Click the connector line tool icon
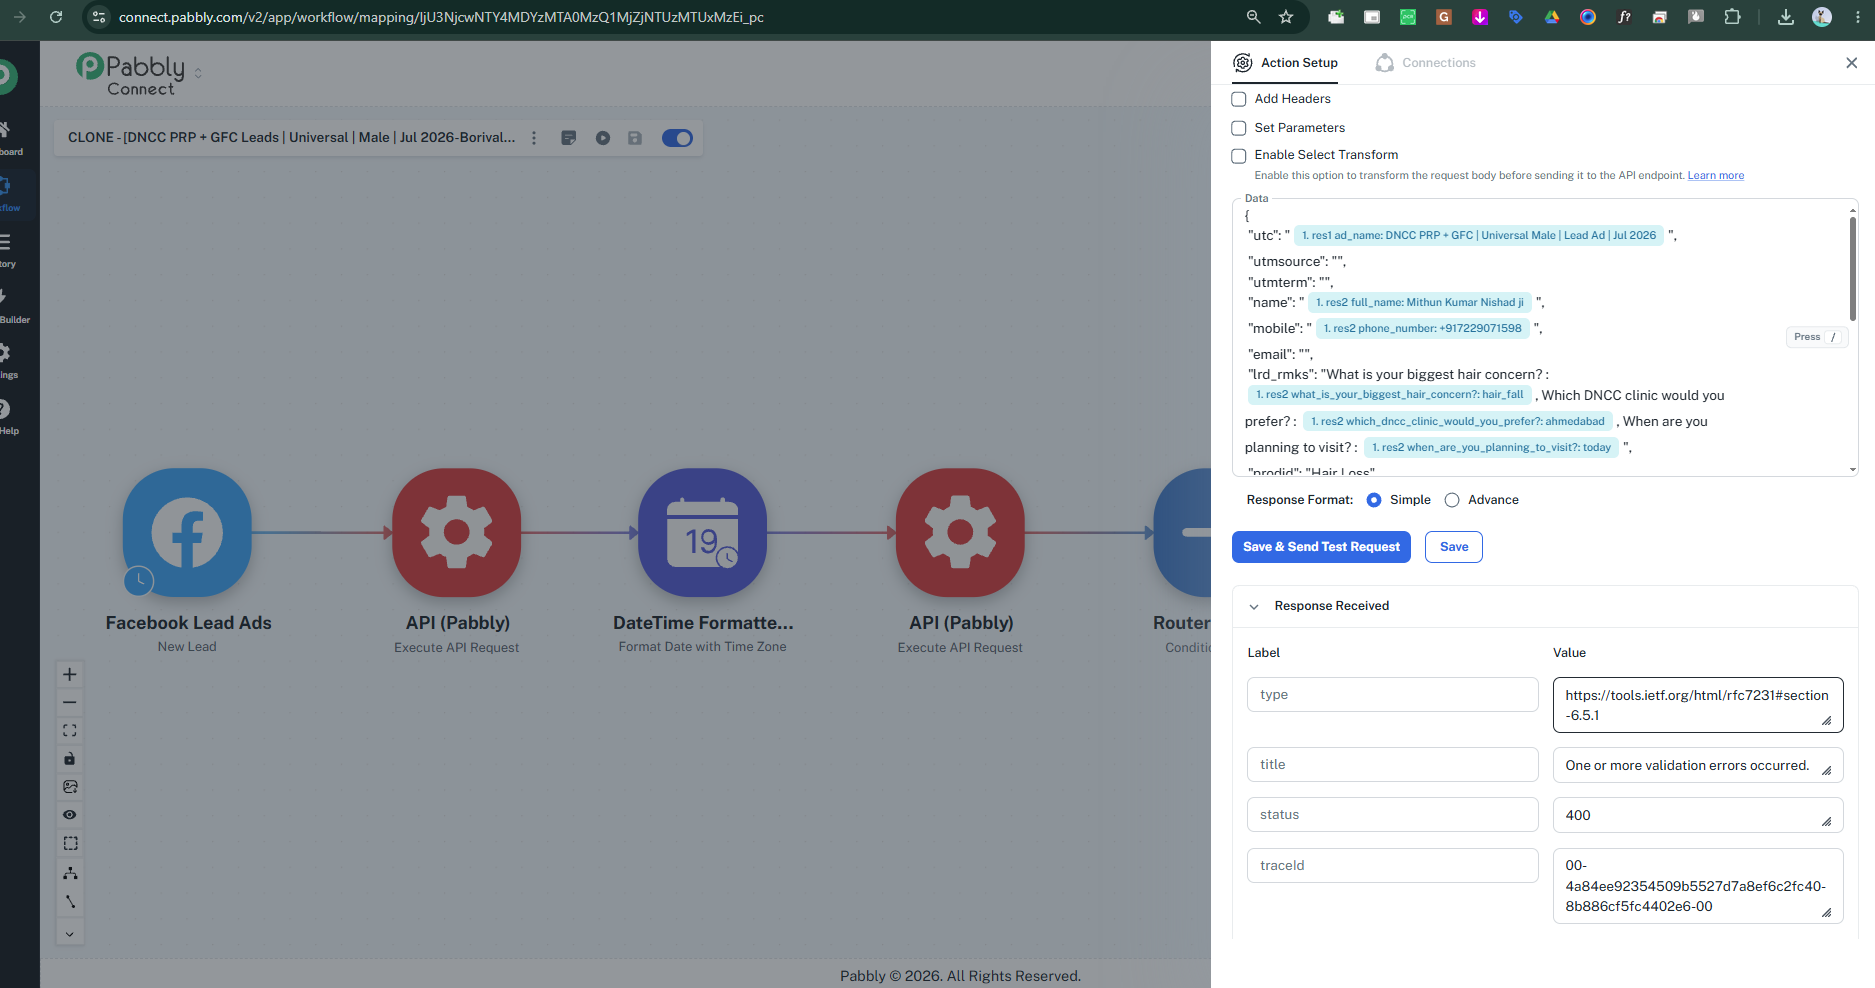1875x988 pixels. click(70, 902)
